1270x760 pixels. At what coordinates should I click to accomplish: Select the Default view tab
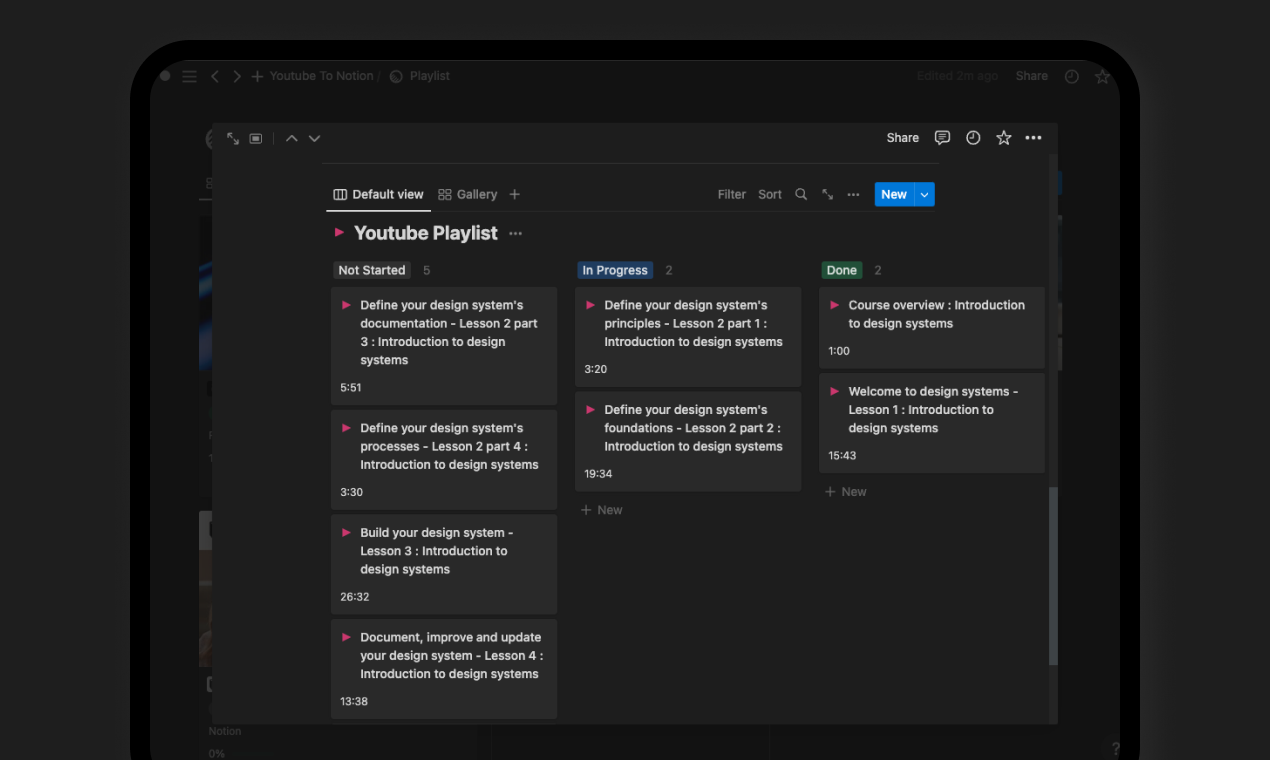[379, 194]
